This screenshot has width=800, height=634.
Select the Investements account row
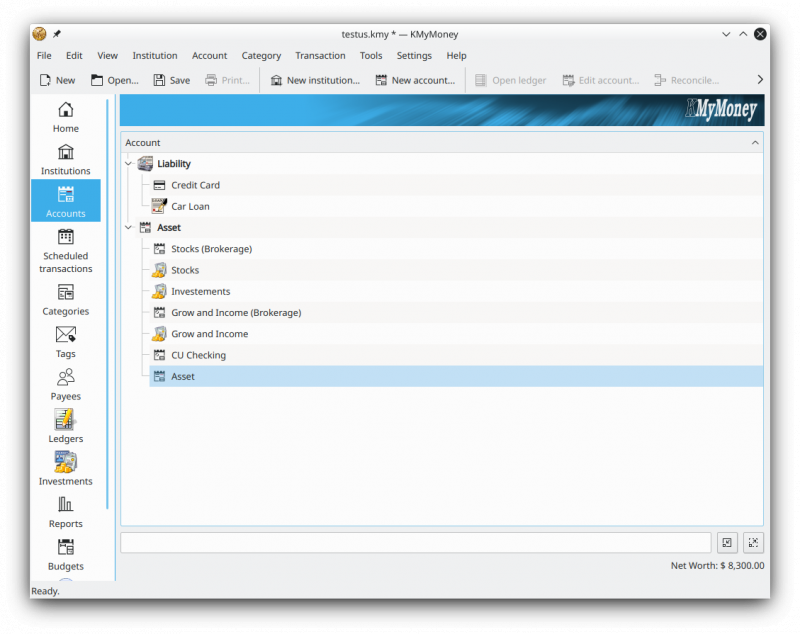click(456, 292)
